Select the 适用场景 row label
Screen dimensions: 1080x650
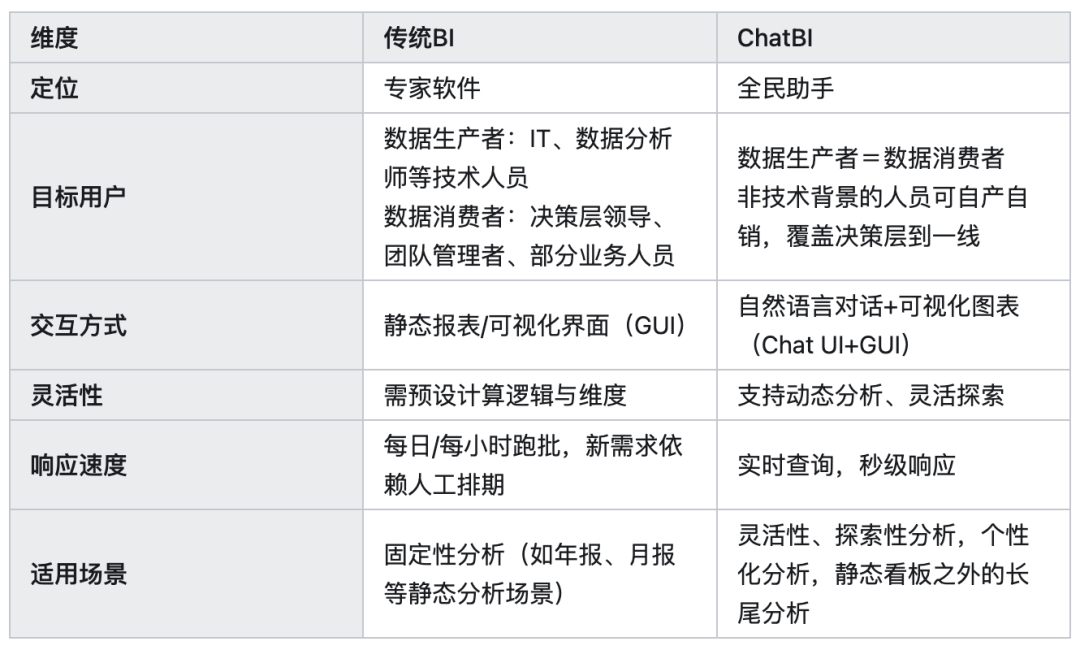[187, 574]
